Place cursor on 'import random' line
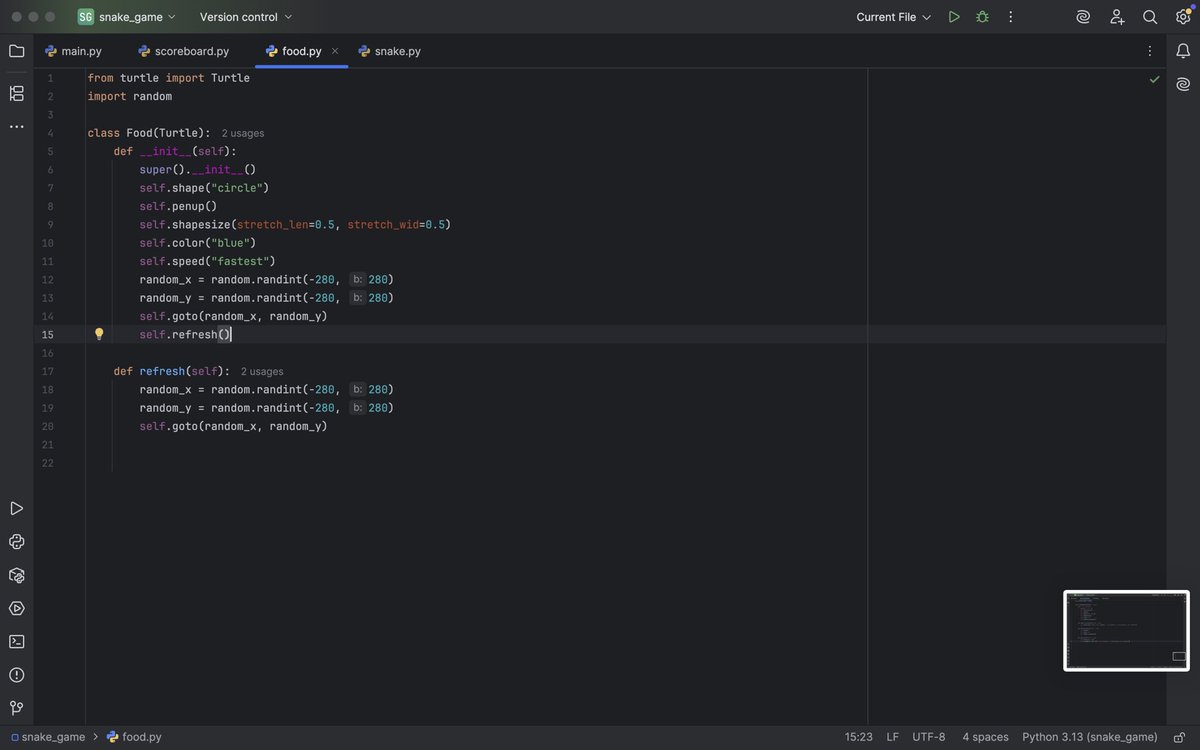The image size is (1200, 750). 130,96
